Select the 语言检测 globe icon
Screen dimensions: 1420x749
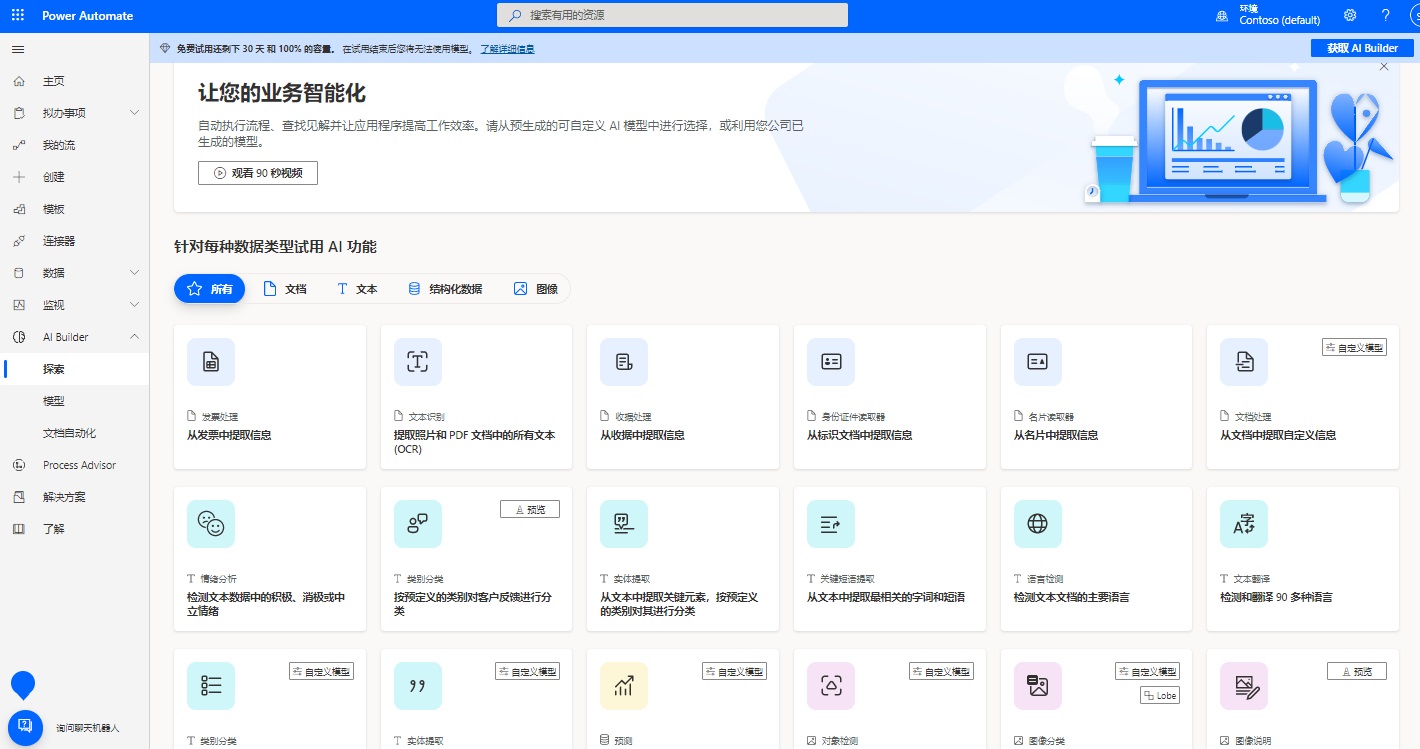(1038, 524)
